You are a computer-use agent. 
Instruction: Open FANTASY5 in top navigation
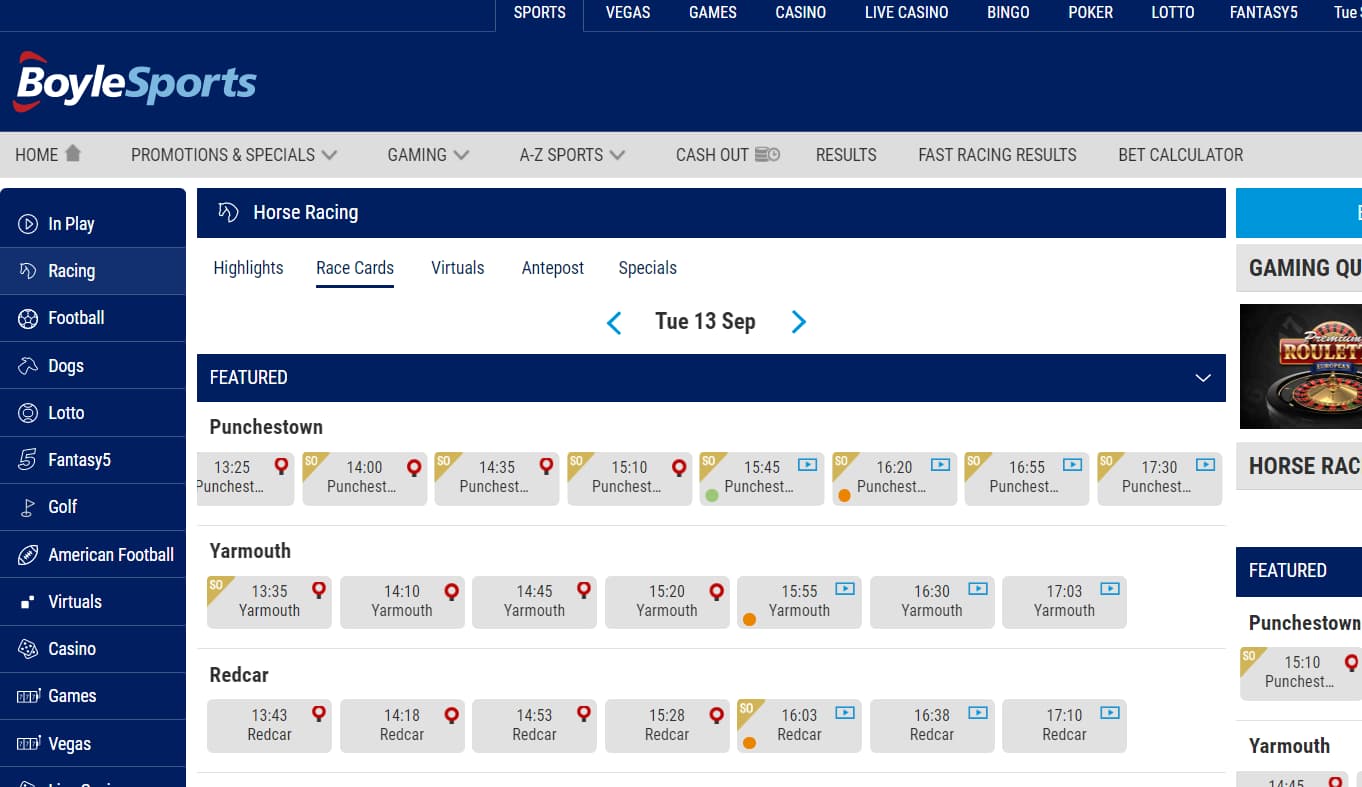1264,13
